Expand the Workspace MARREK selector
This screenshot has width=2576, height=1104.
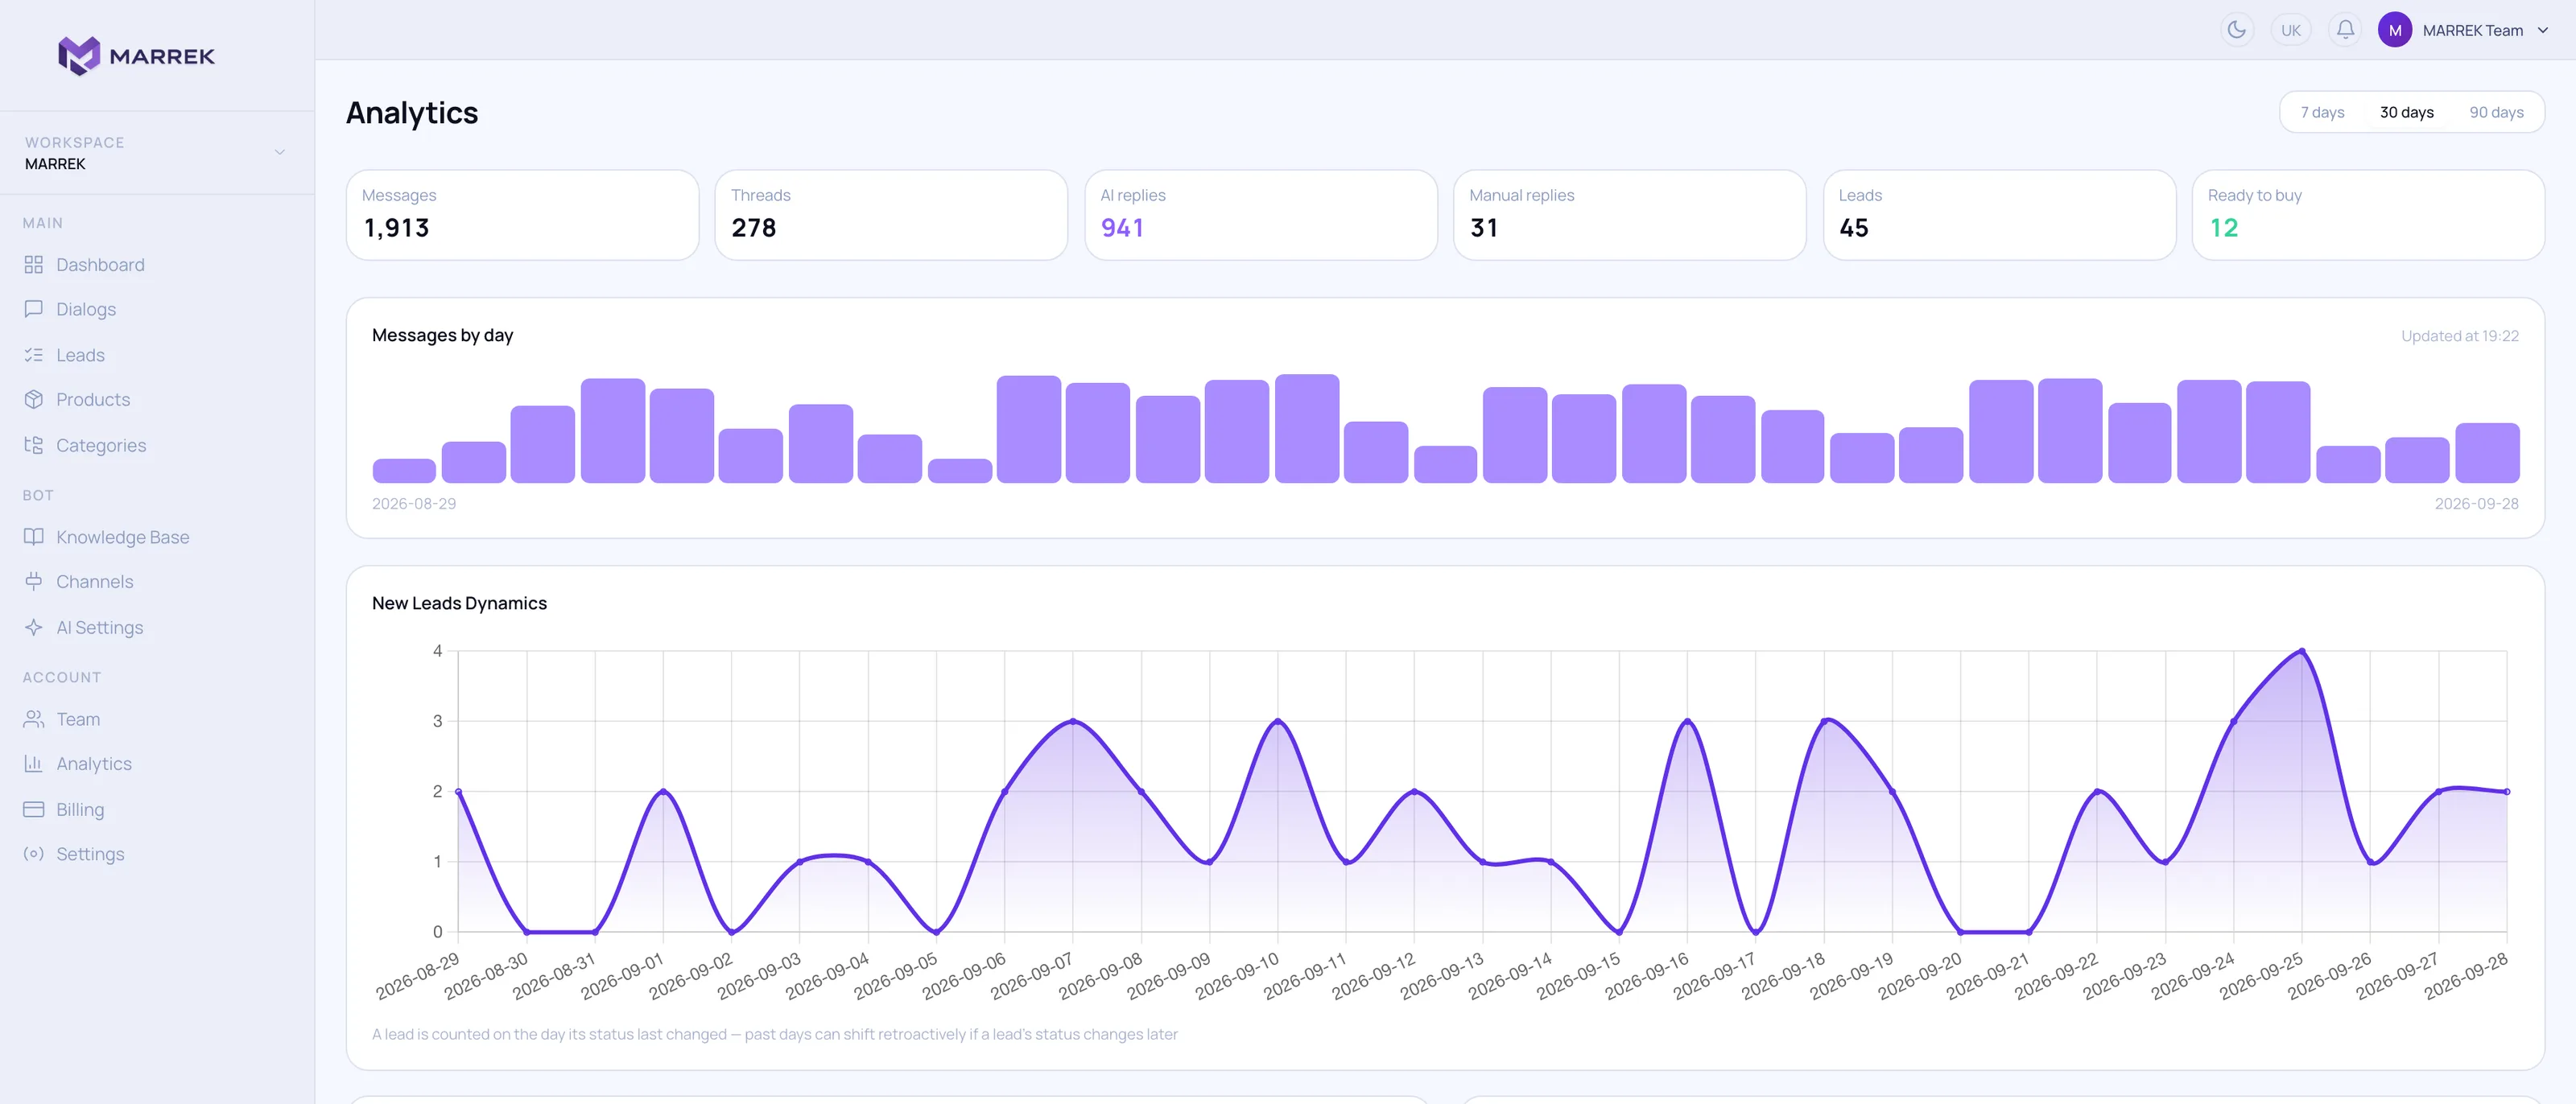click(157, 153)
